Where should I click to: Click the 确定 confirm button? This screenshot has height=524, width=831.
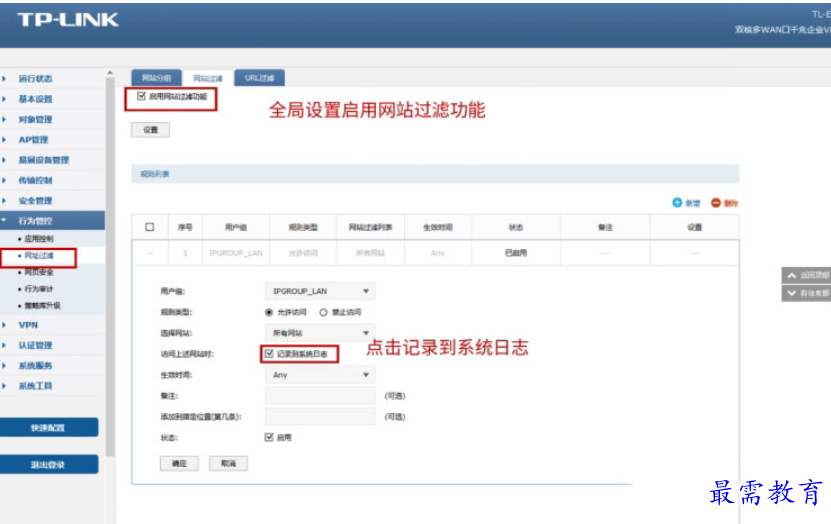click(179, 463)
